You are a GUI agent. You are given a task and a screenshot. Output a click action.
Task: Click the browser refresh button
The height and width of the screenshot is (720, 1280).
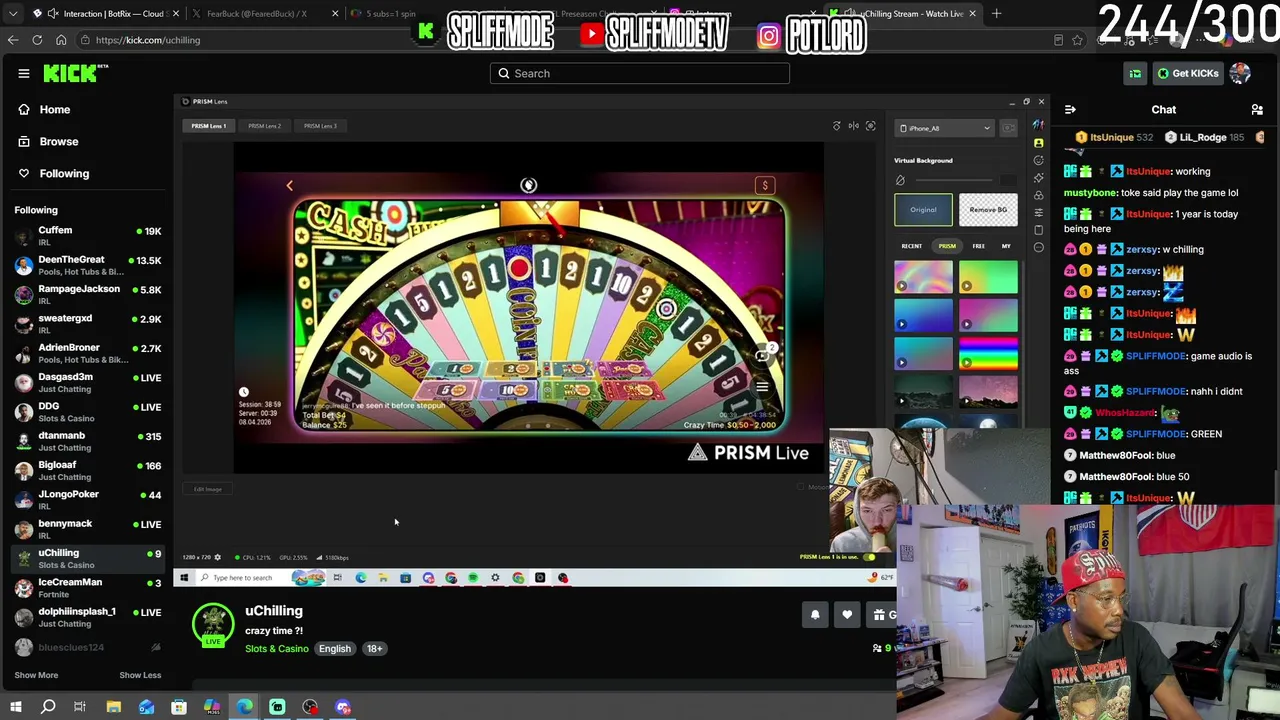coord(37,40)
